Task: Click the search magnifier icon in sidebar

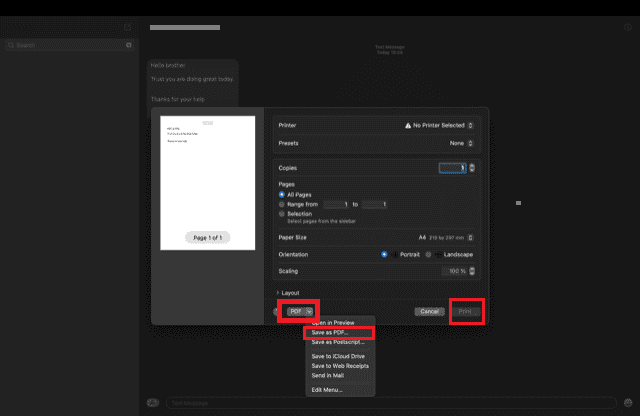Action: (x=10, y=46)
